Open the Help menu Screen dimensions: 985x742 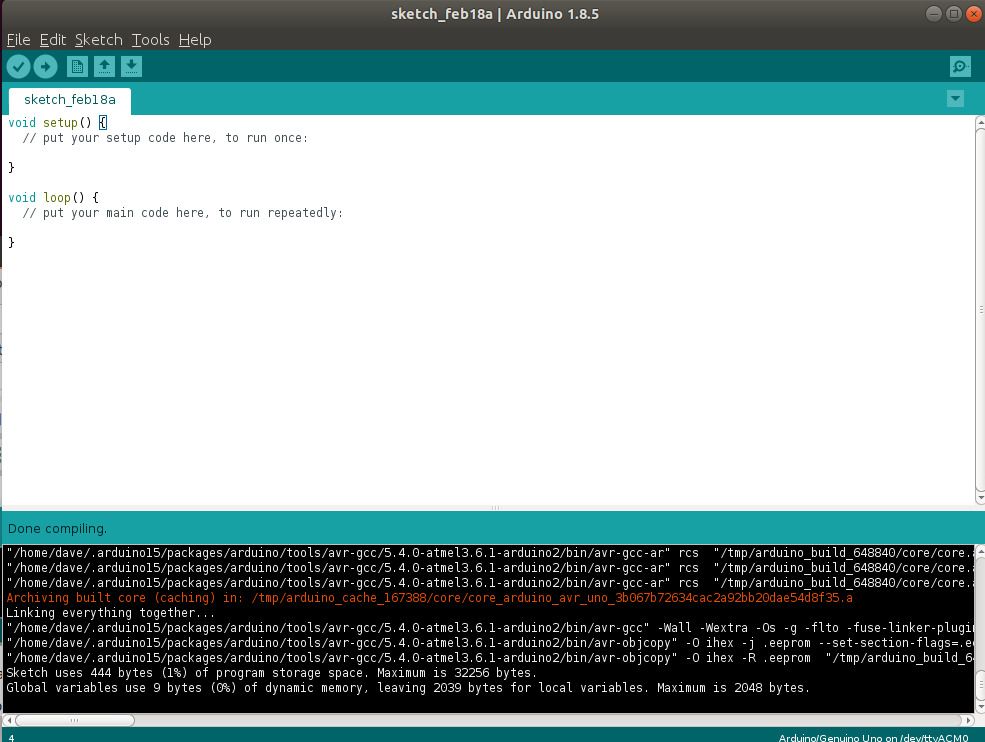pos(195,40)
